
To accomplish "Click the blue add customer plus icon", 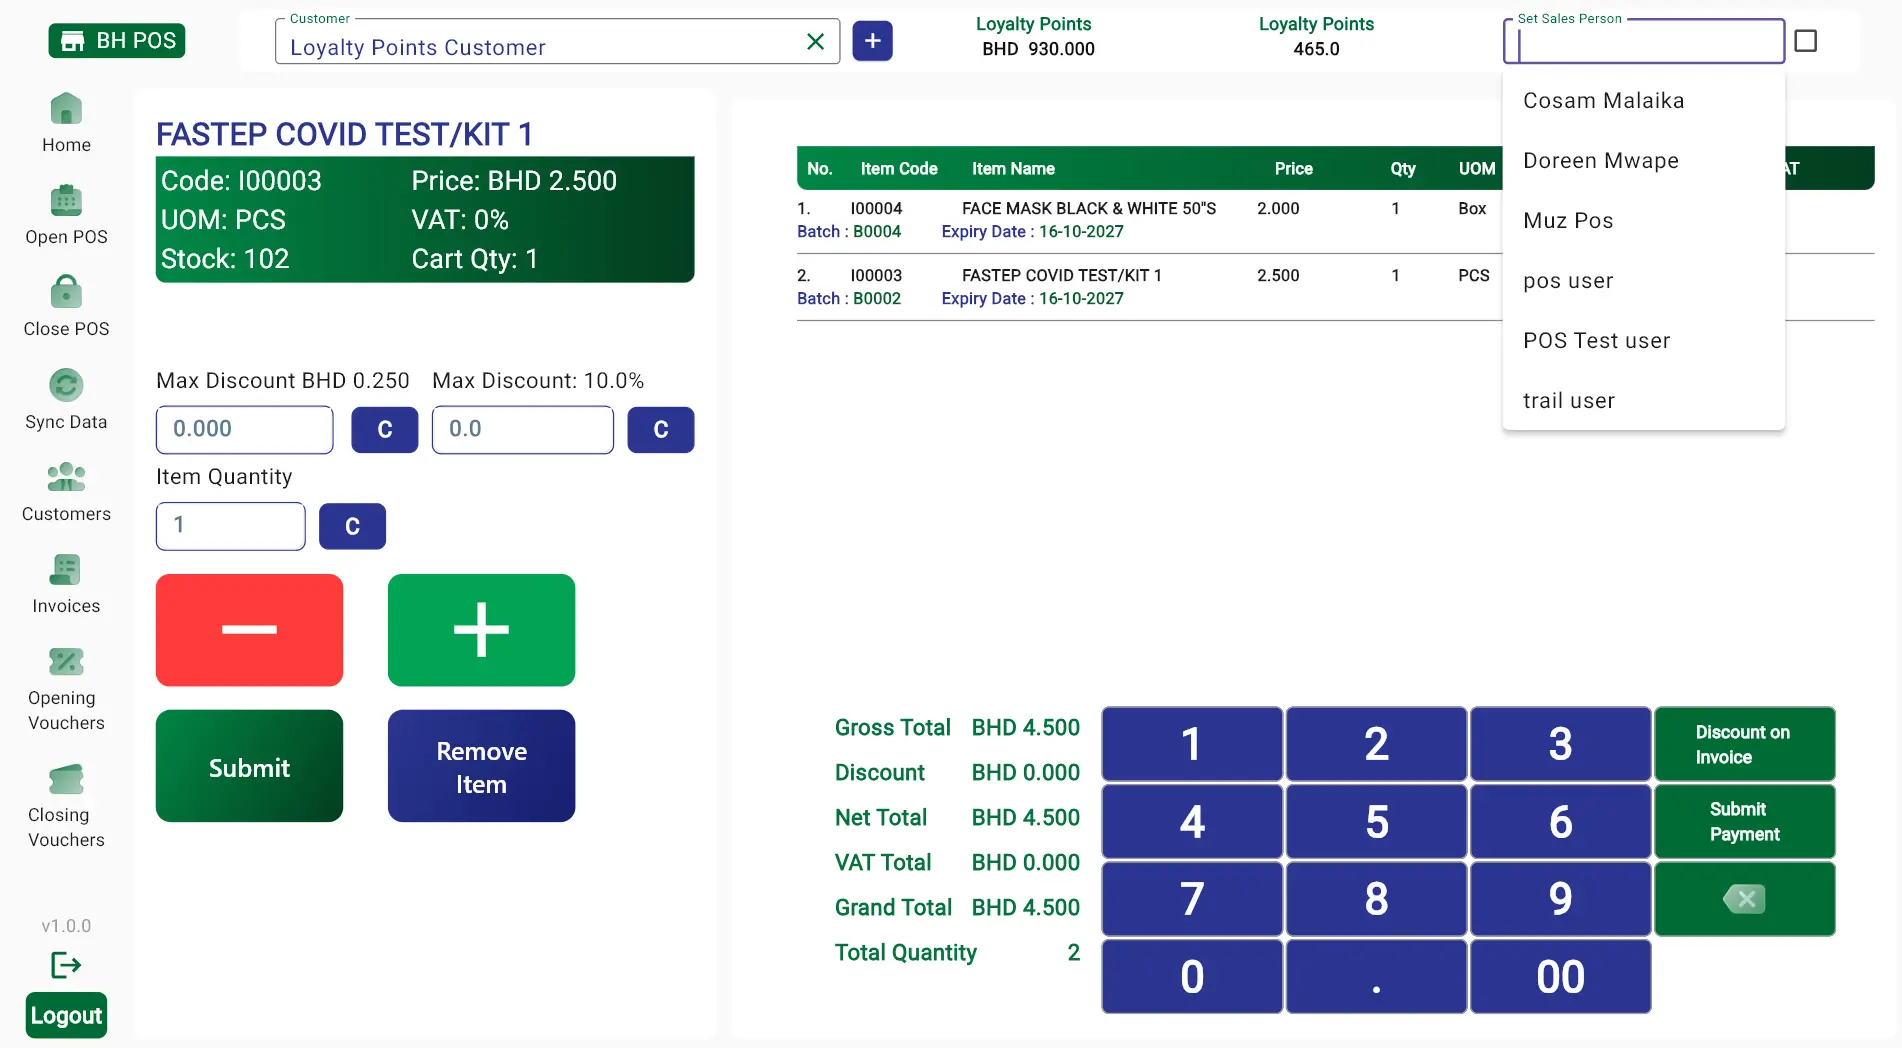I will [872, 41].
